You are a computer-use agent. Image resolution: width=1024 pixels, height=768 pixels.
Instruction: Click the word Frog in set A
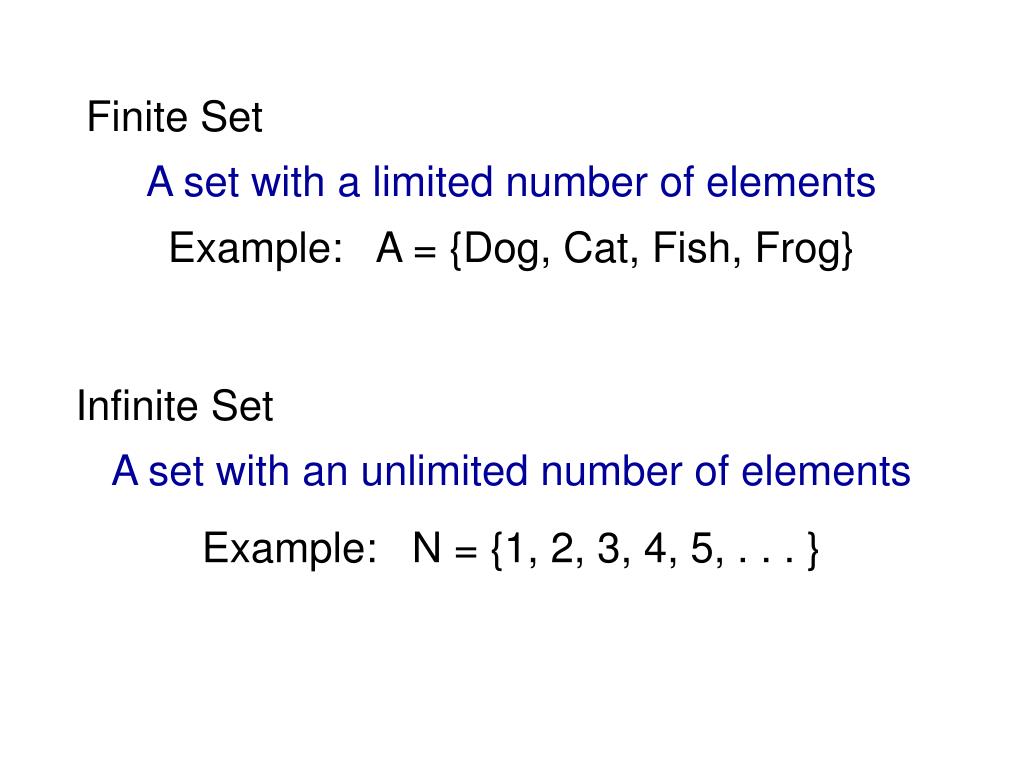[x=797, y=249]
